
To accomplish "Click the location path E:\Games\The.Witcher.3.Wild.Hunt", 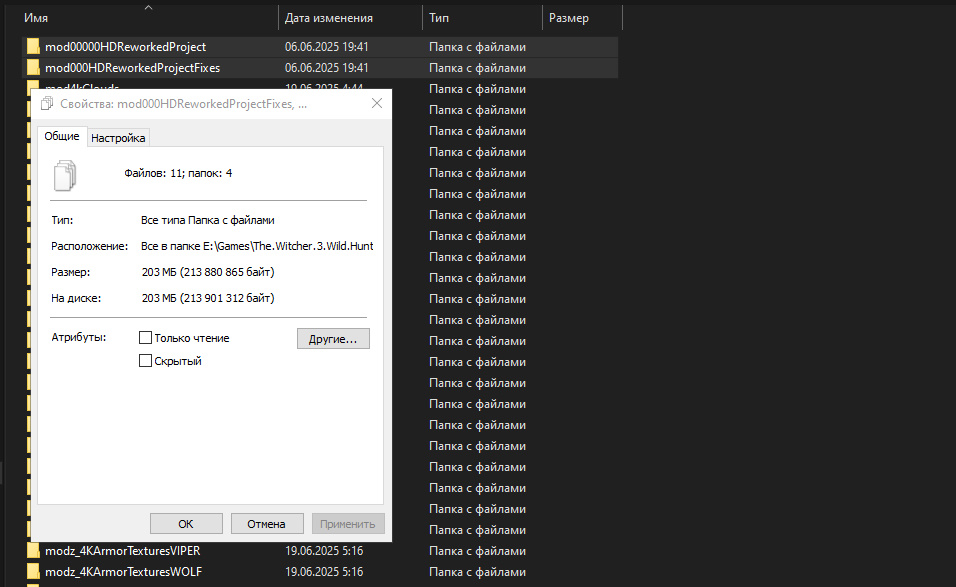I will pyautogui.click(x=288, y=246).
